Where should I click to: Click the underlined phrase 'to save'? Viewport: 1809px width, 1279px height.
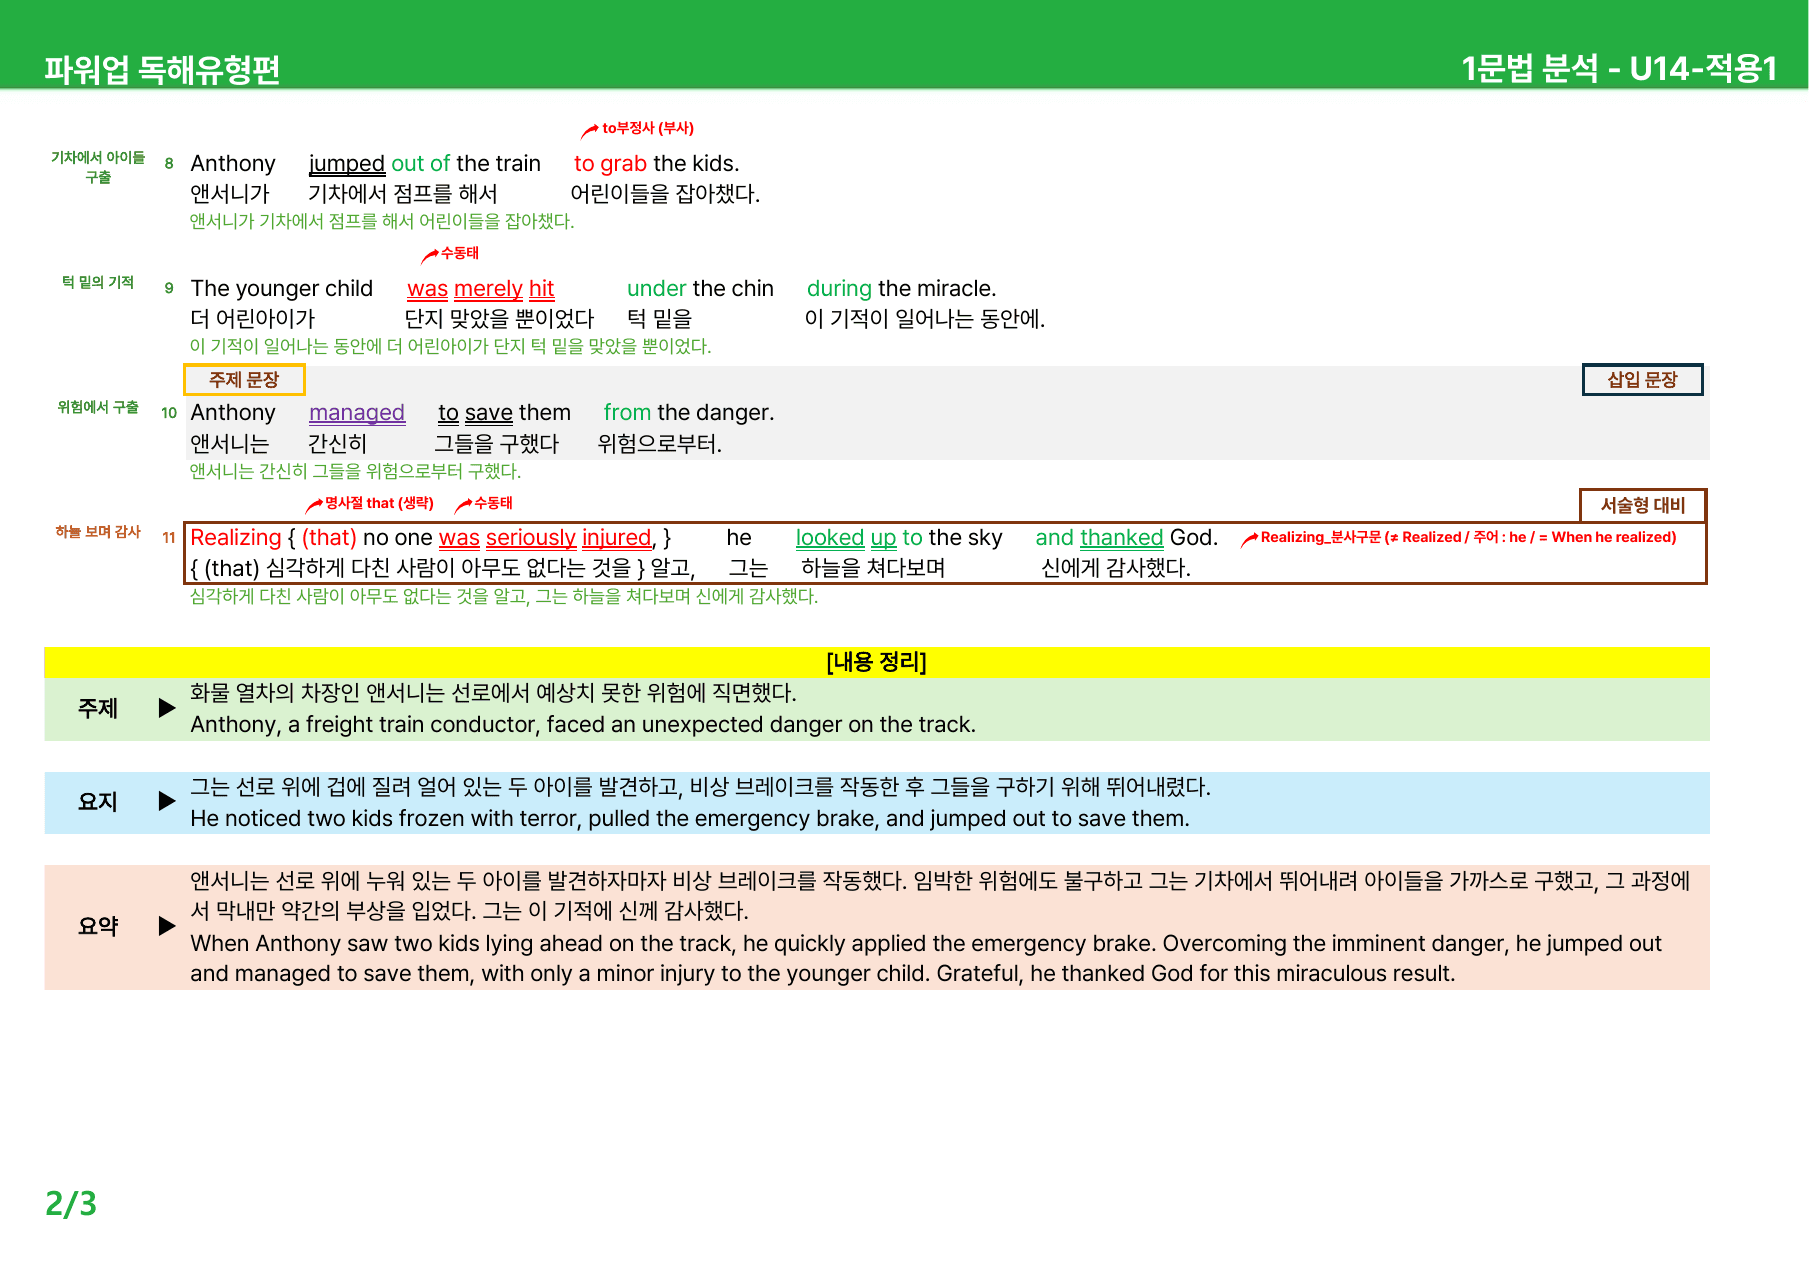click(475, 413)
